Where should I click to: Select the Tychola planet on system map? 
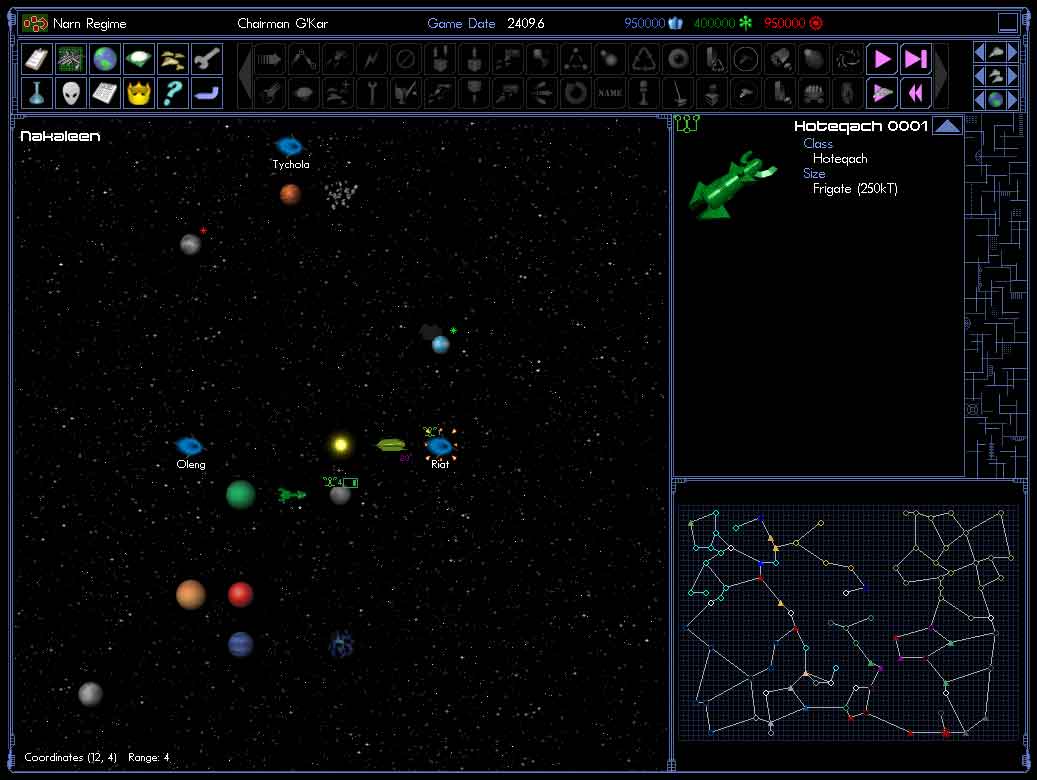point(289,146)
